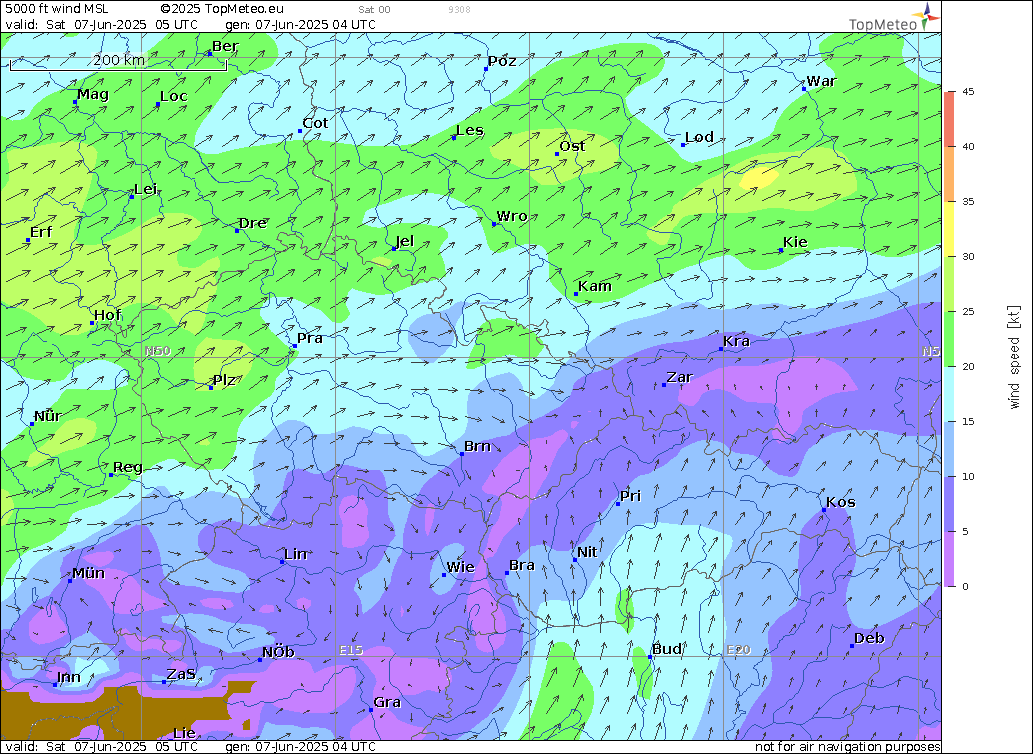Pick the green 20–25 kt legend color band
1033x754 pixels.
point(949,339)
